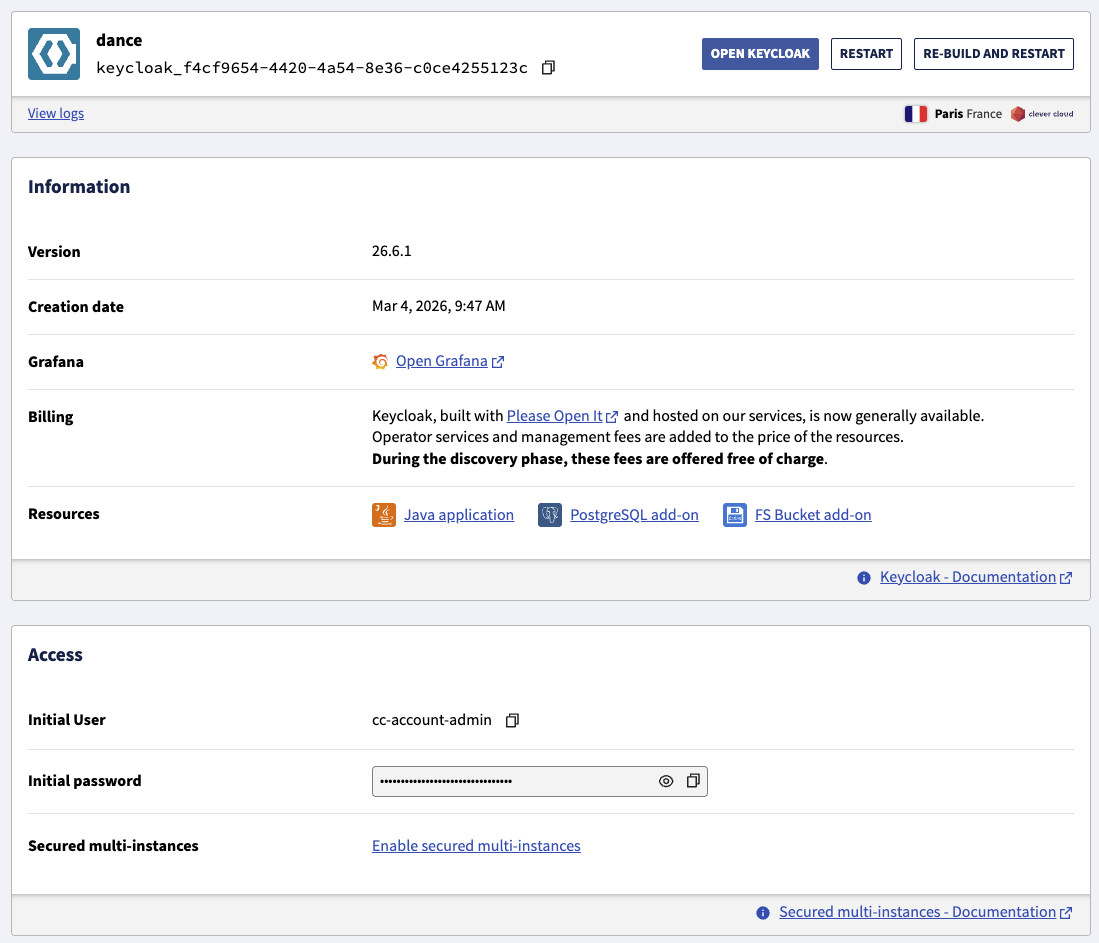Click the Clever Cloud logo
Screen dimensions: 1099x943
1042,114
